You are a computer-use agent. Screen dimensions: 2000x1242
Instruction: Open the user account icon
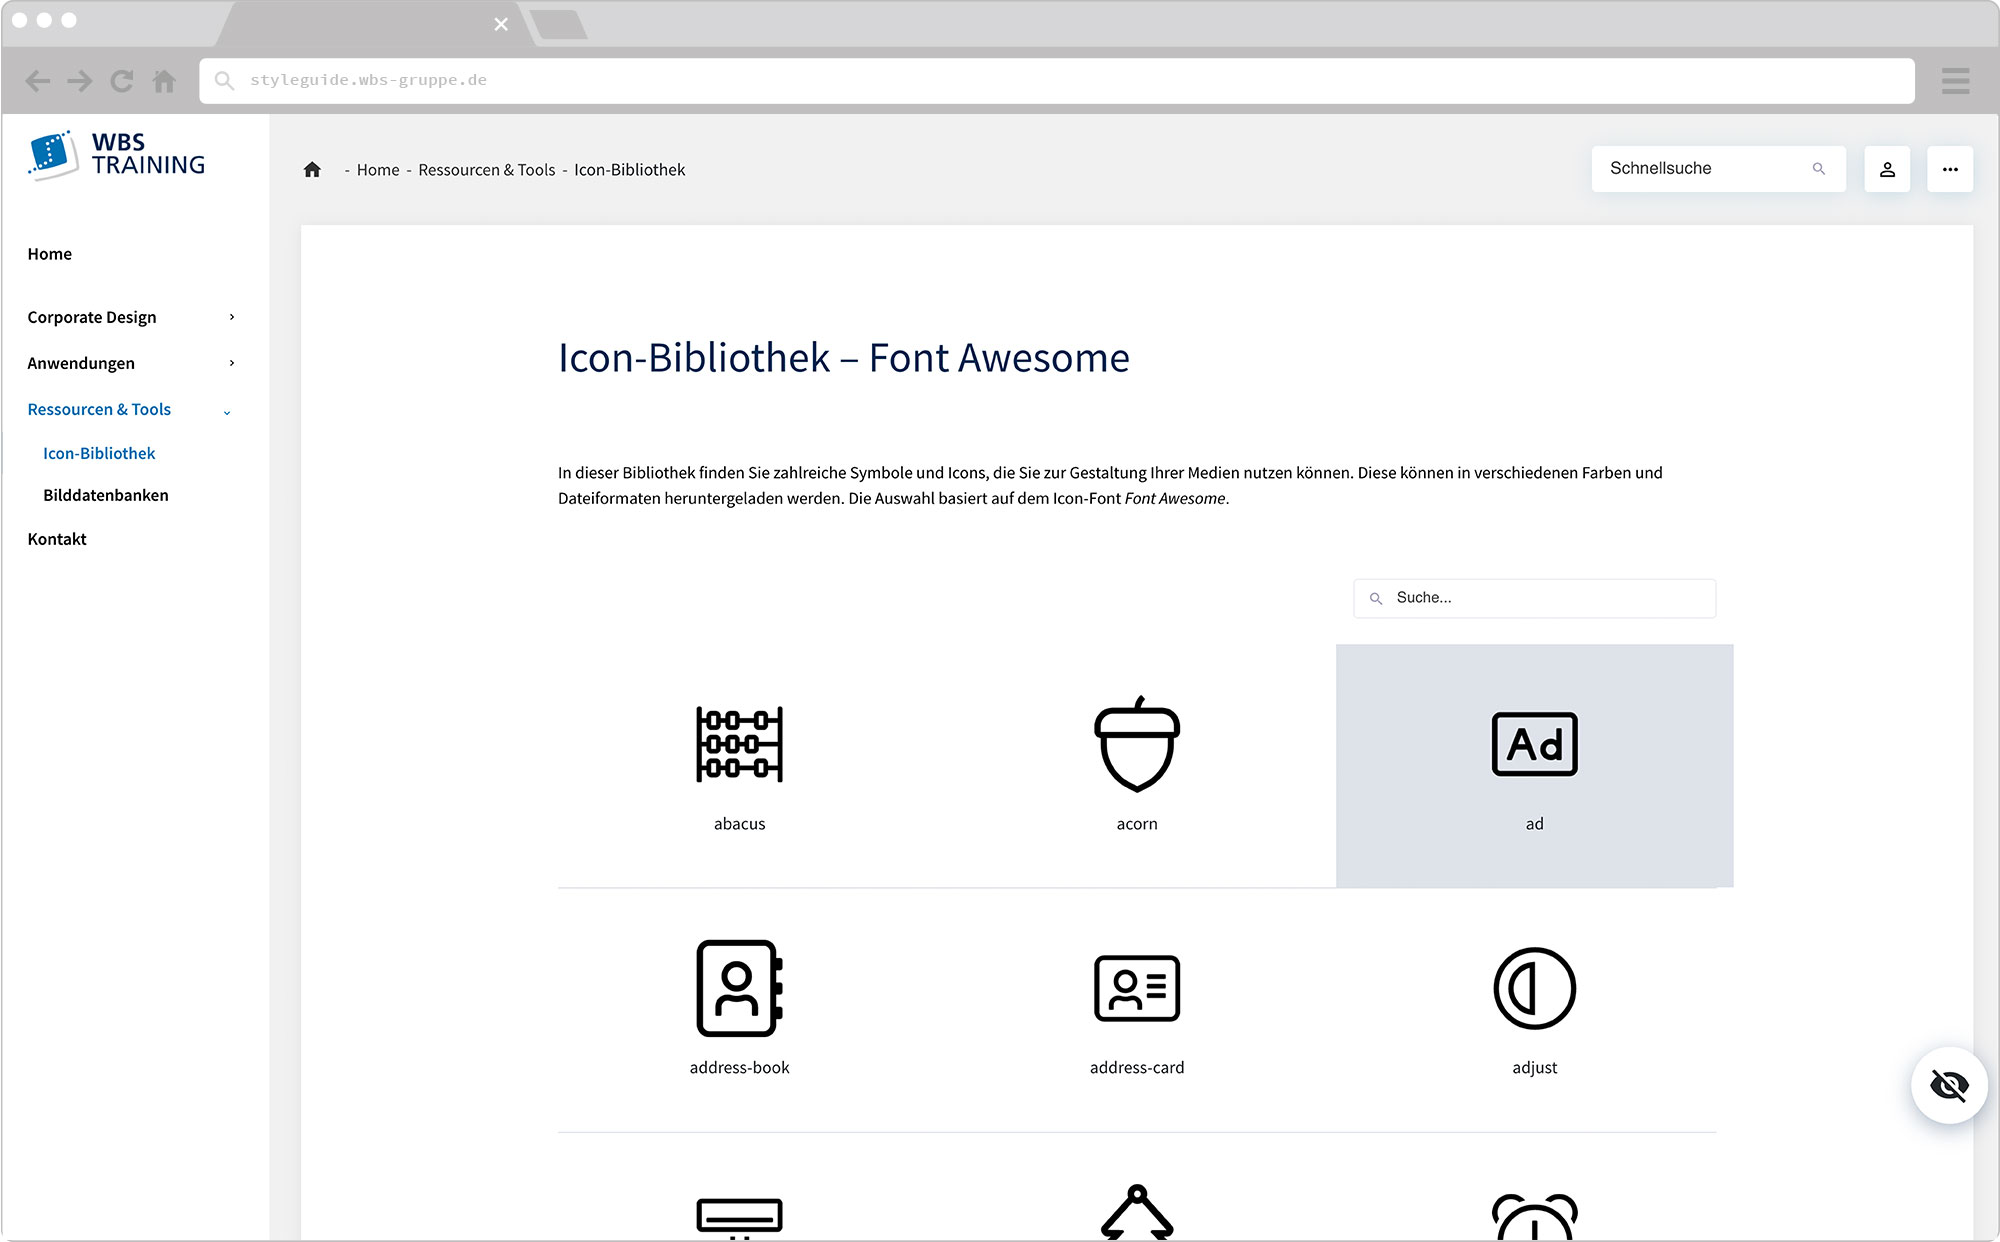tap(1887, 169)
